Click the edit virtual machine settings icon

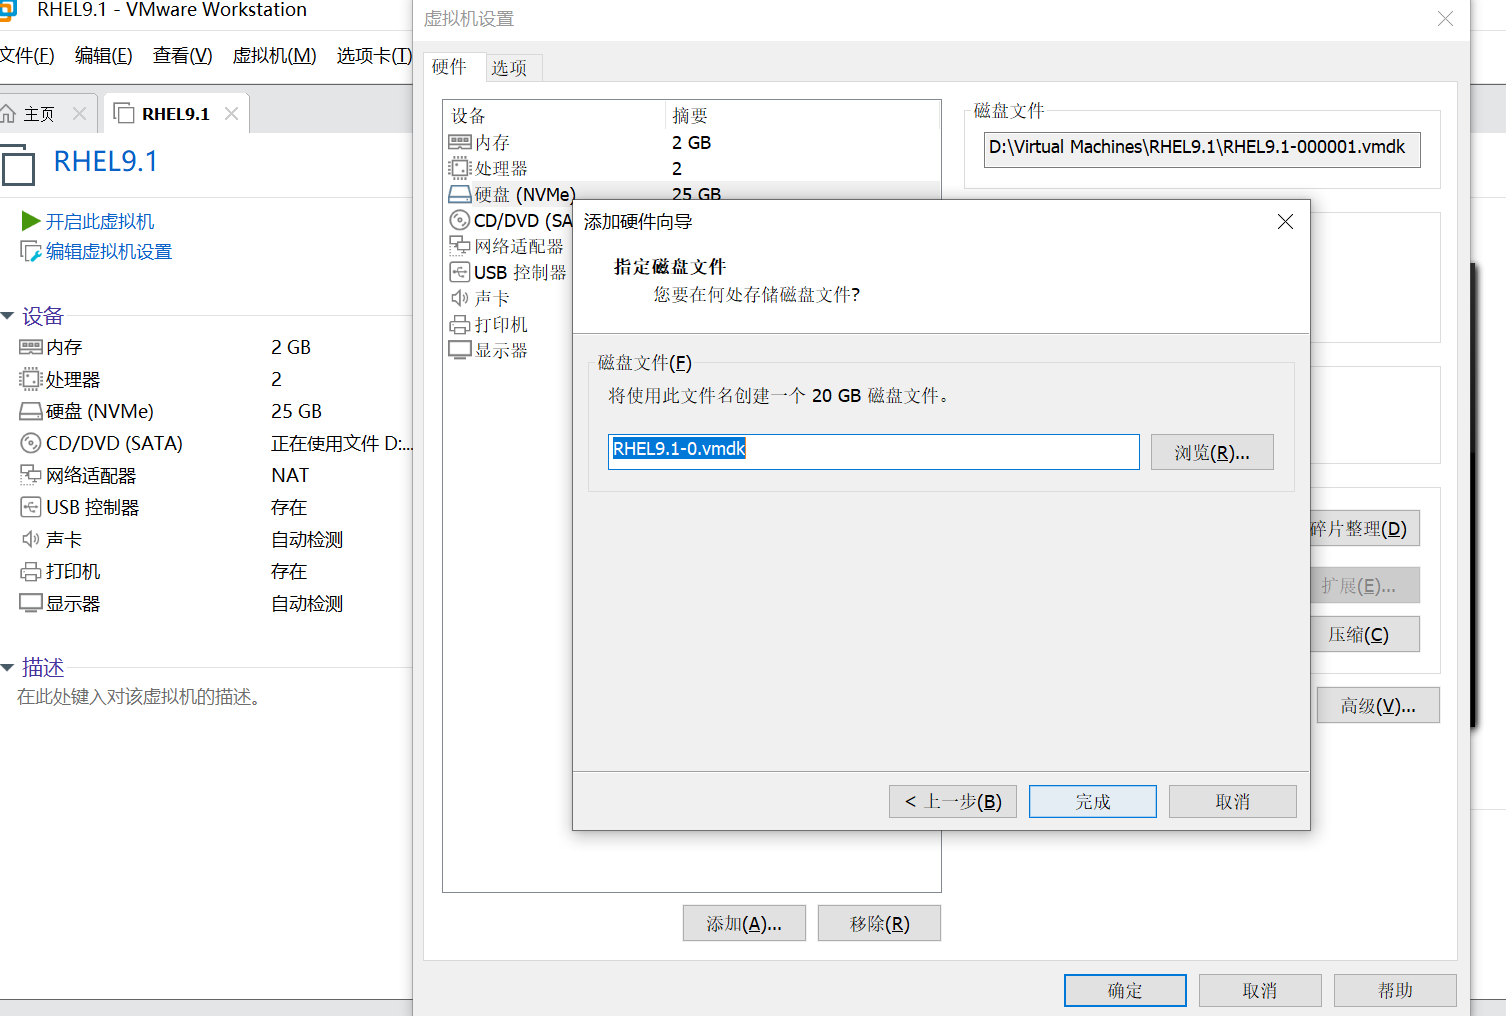coord(31,251)
